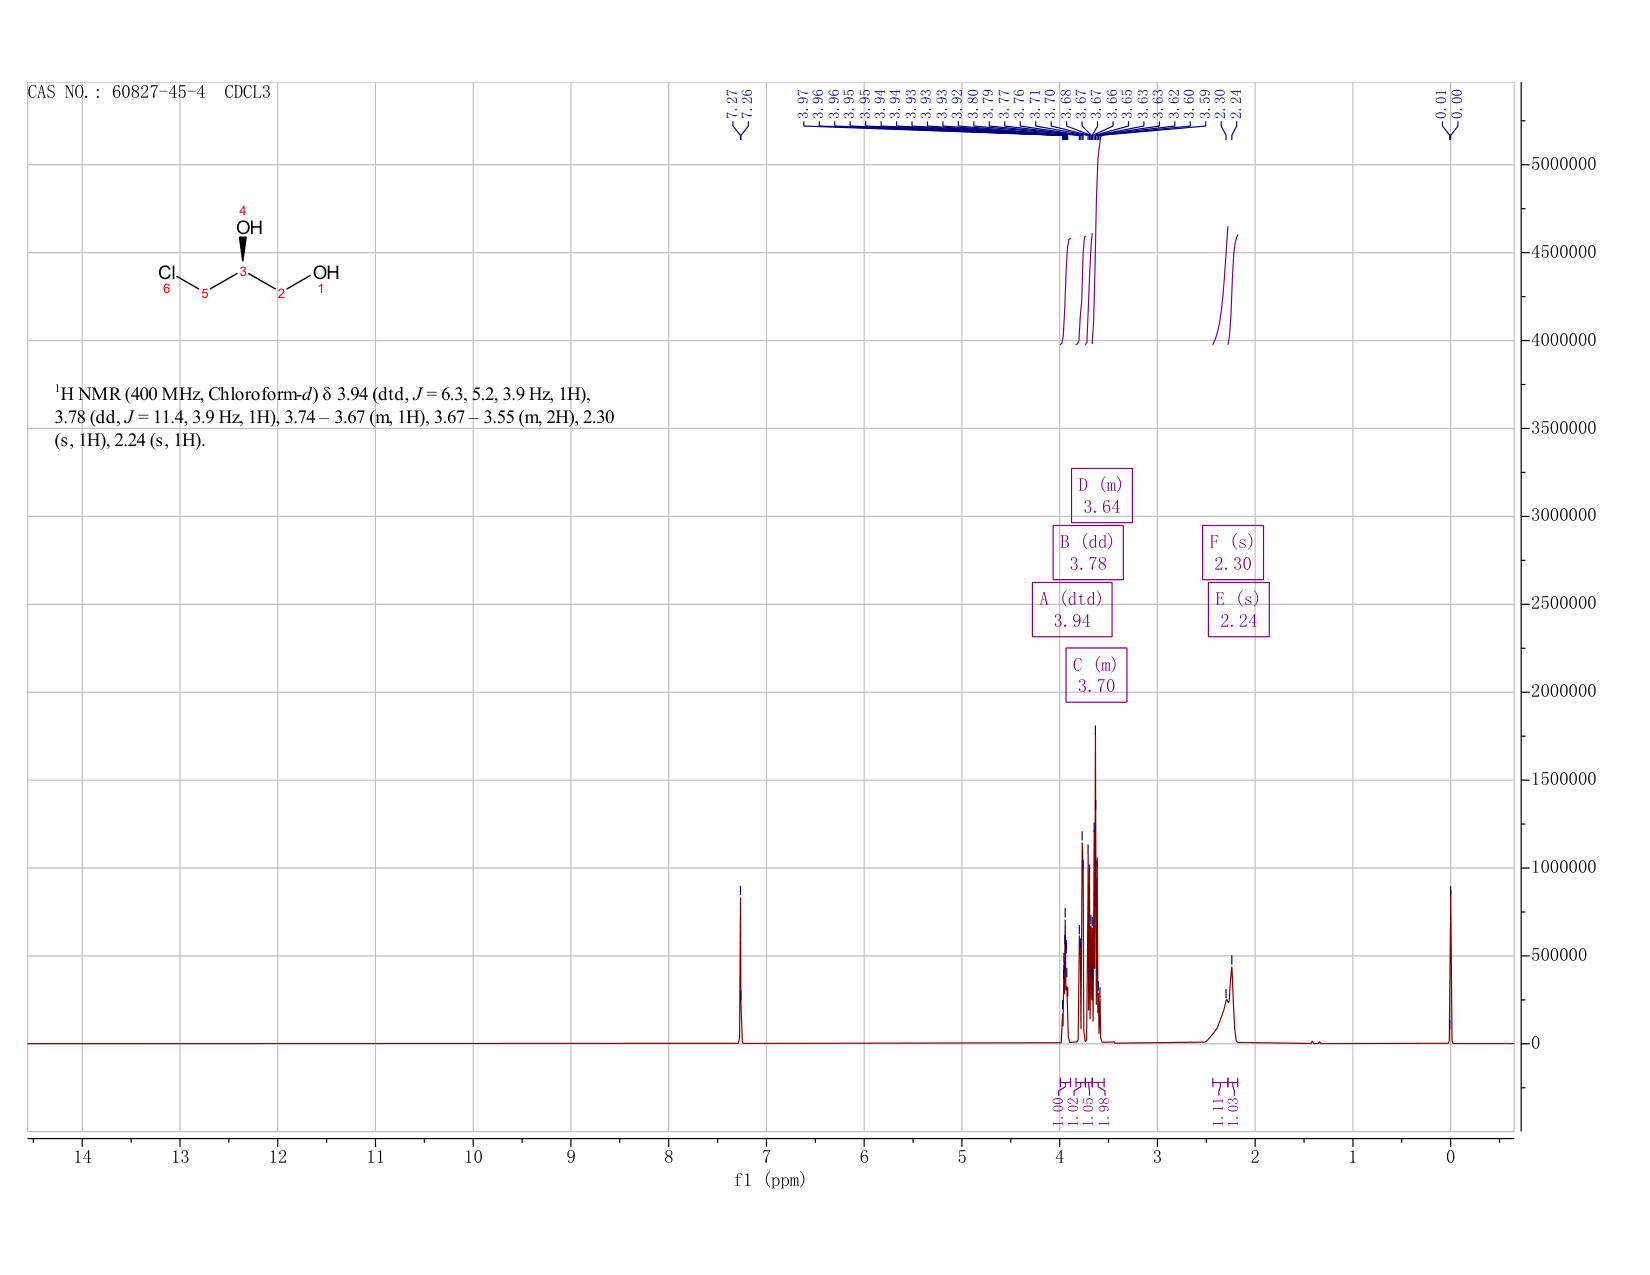Image resolution: width=1650 pixels, height=1275 pixels.
Task: Click the Cl atom in the structure
Action: point(167,273)
